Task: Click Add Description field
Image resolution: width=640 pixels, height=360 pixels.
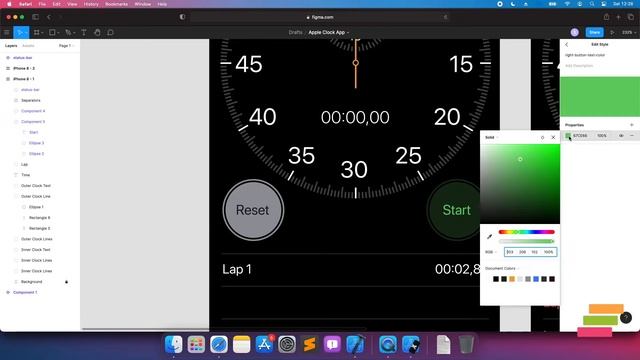Action: pyautogui.click(x=579, y=66)
